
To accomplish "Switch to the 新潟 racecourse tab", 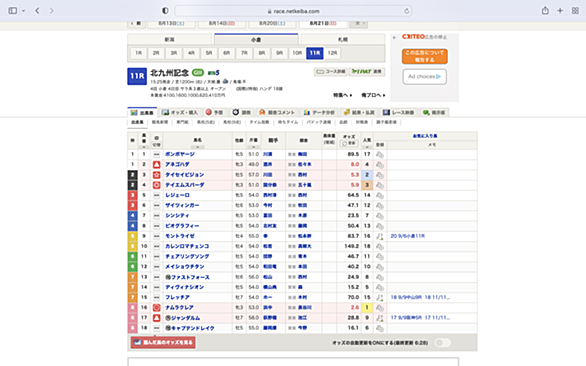I will (169, 39).
